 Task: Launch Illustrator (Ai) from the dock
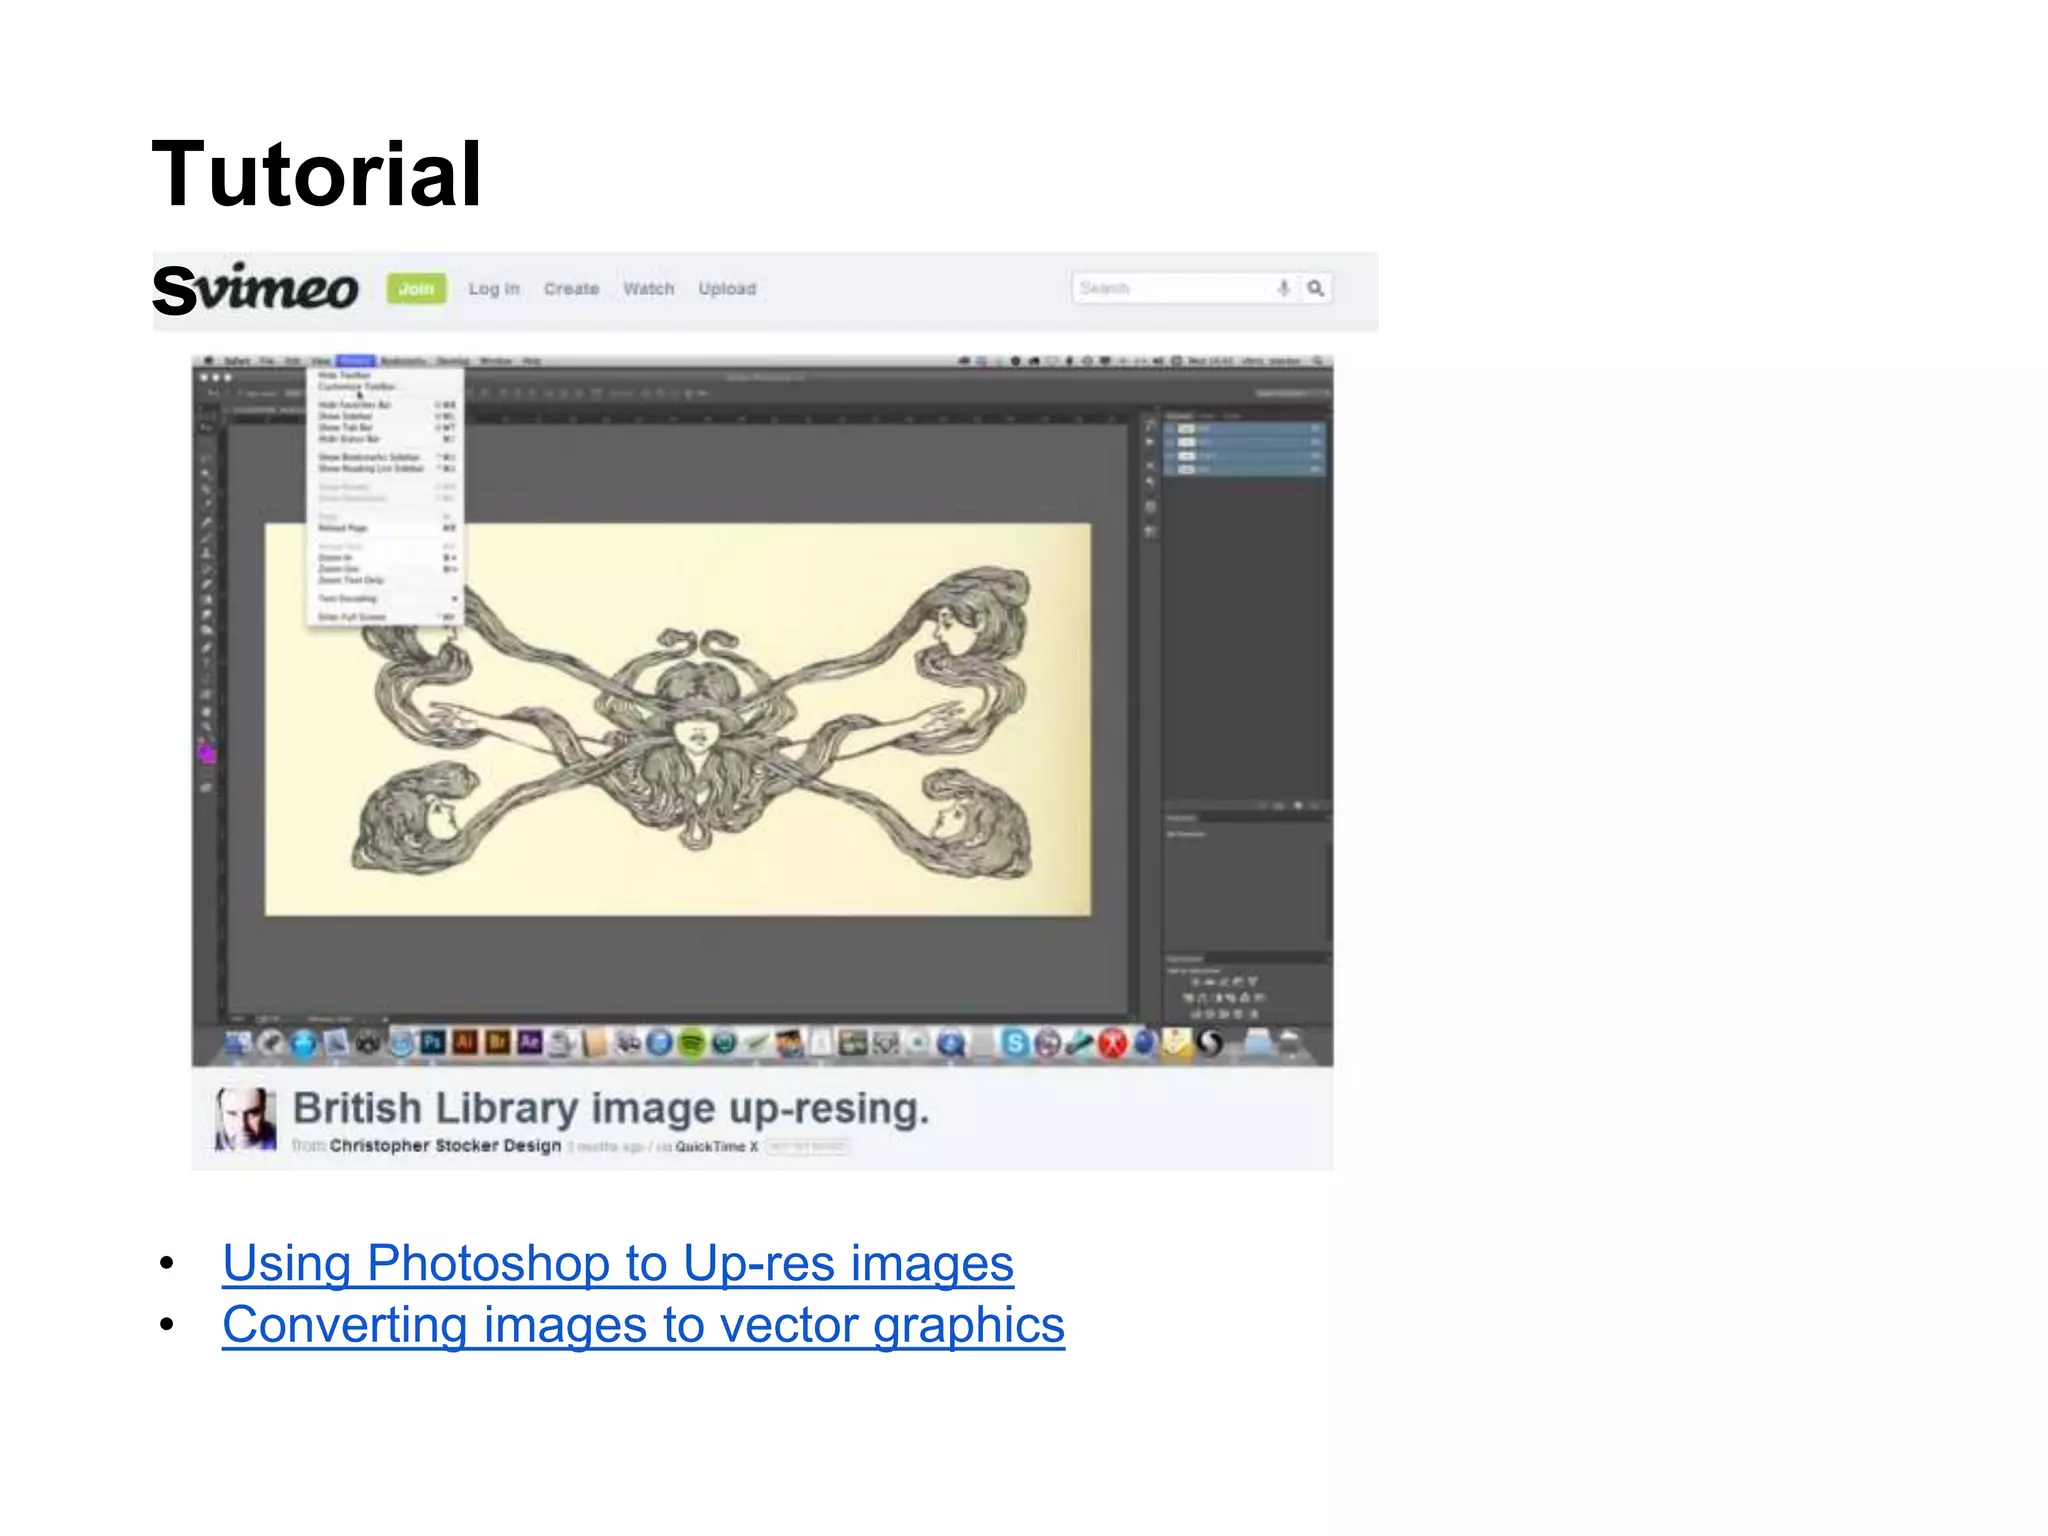click(465, 1043)
